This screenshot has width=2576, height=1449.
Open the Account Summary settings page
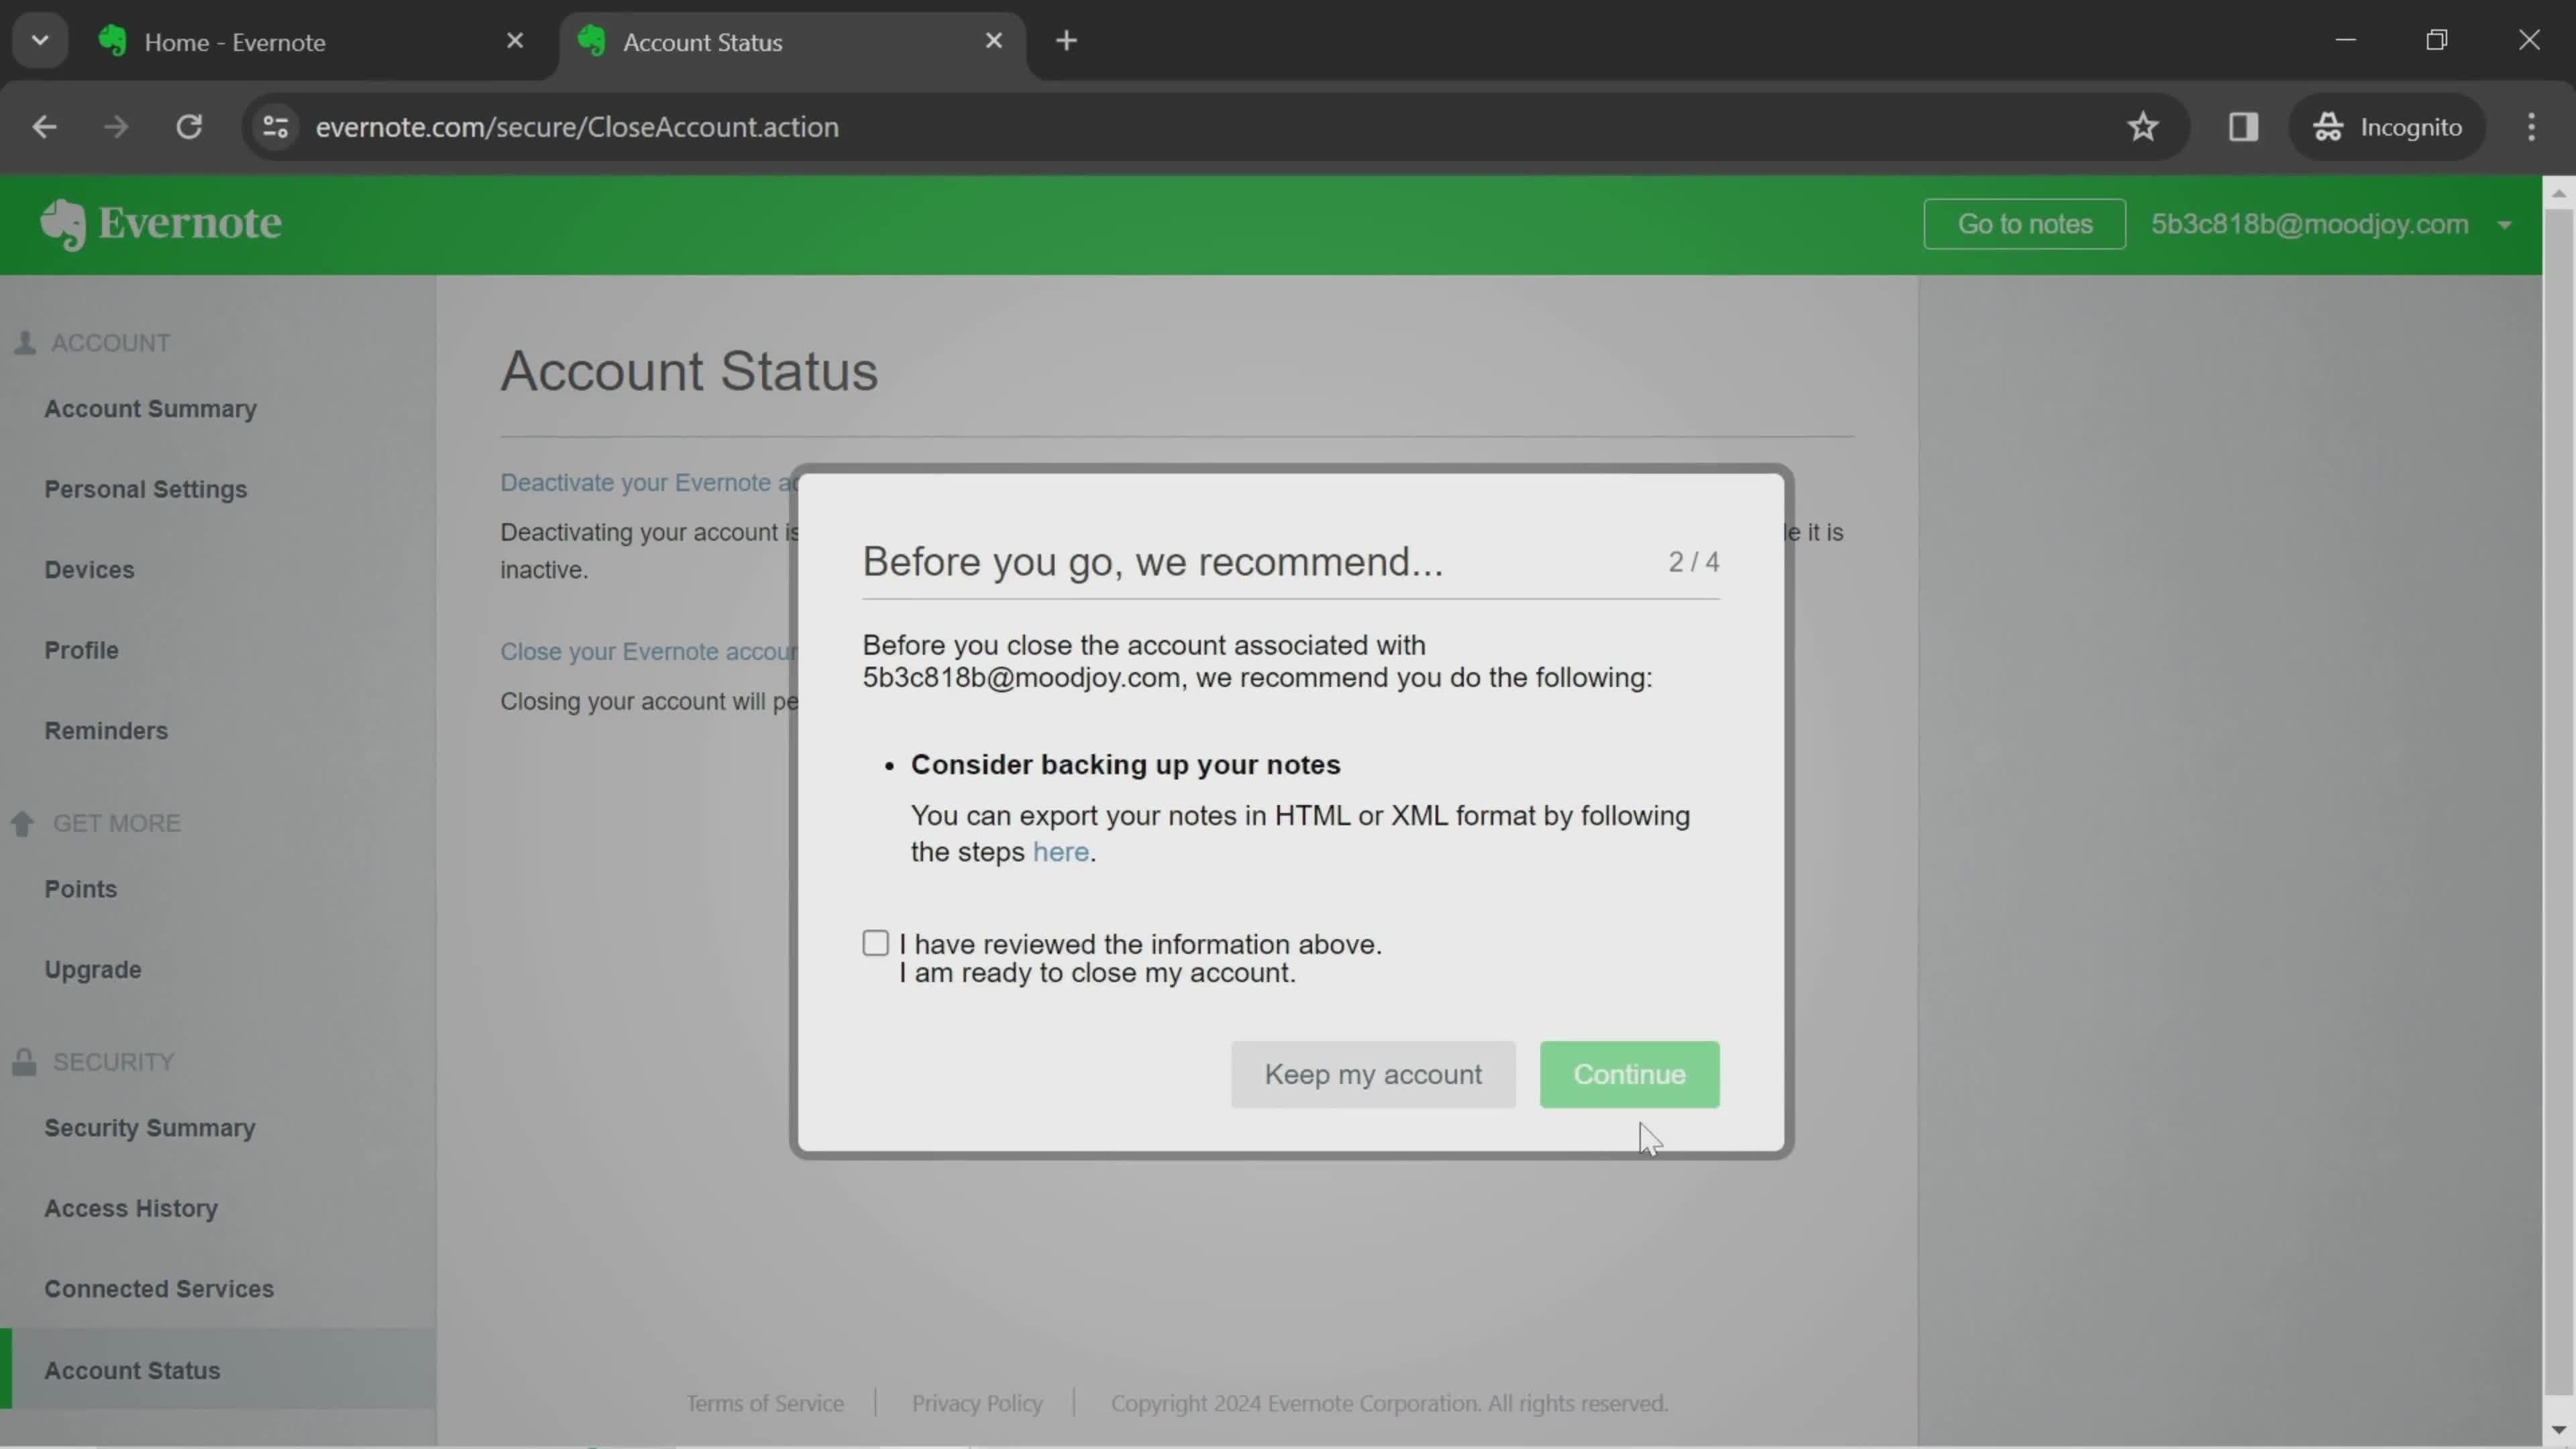coord(150,409)
